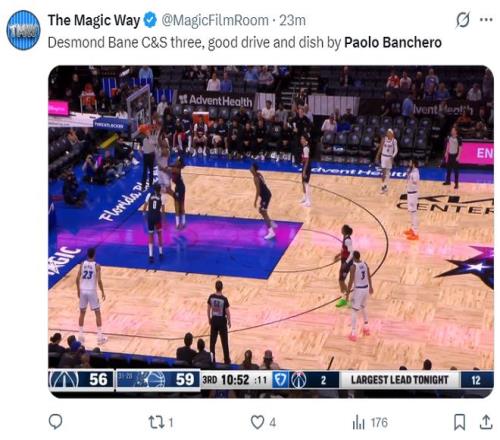Image resolution: width=500 pixels, height=440 pixels.
Task: Open the three-dot more options menu
Action: (x=486, y=20)
